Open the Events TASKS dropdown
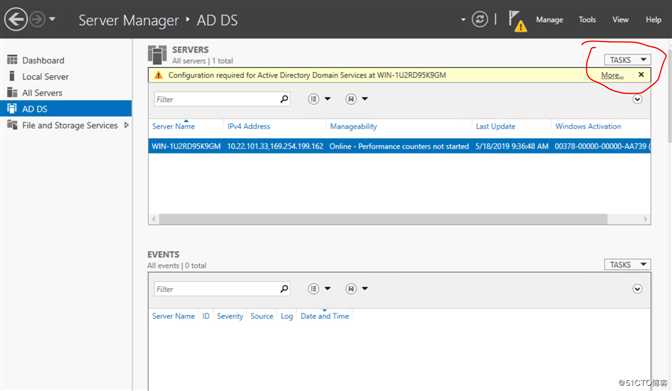This screenshot has width=672, height=391. [x=627, y=265]
